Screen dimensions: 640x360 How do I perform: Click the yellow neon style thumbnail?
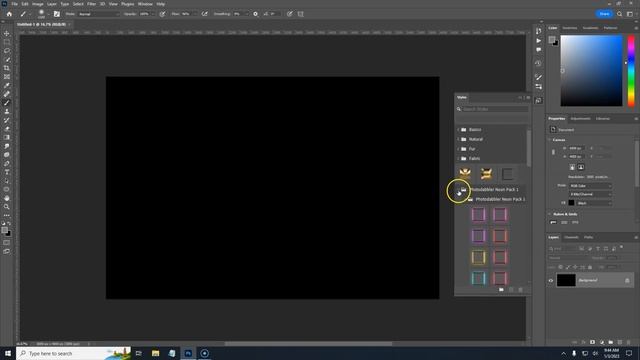(x=478, y=257)
